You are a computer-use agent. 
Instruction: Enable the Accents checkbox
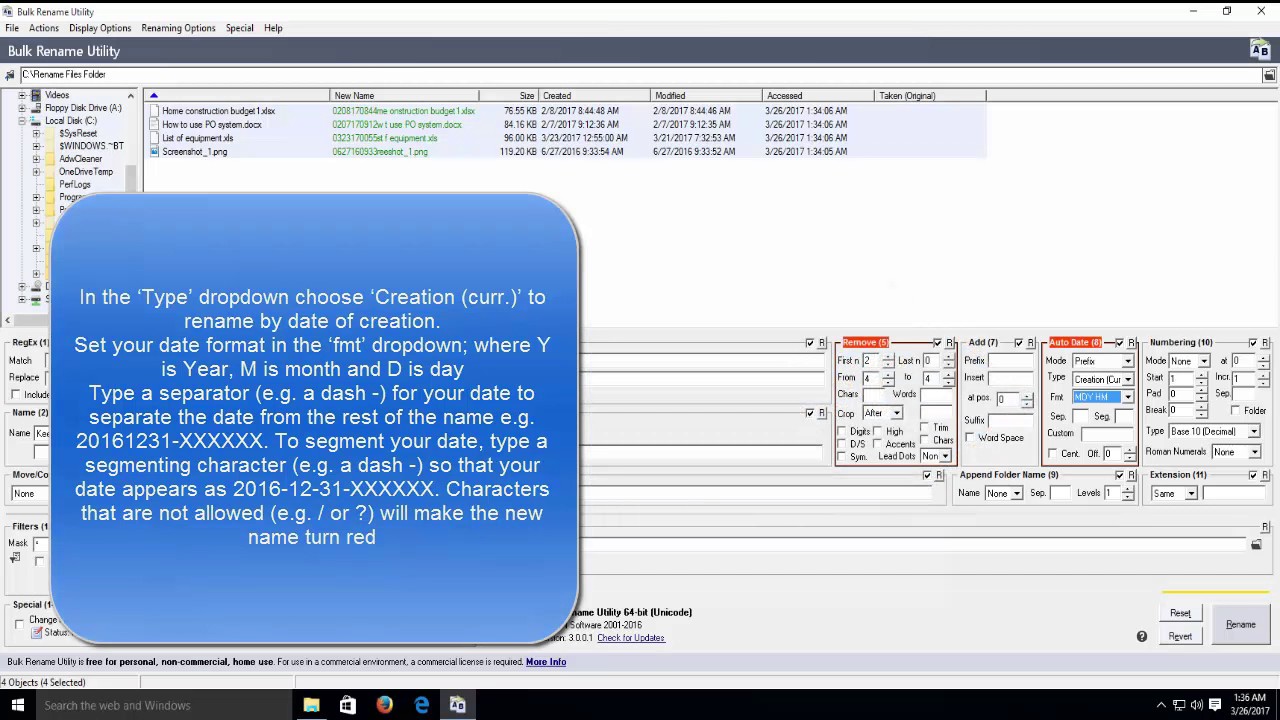[x=877, y=444]
